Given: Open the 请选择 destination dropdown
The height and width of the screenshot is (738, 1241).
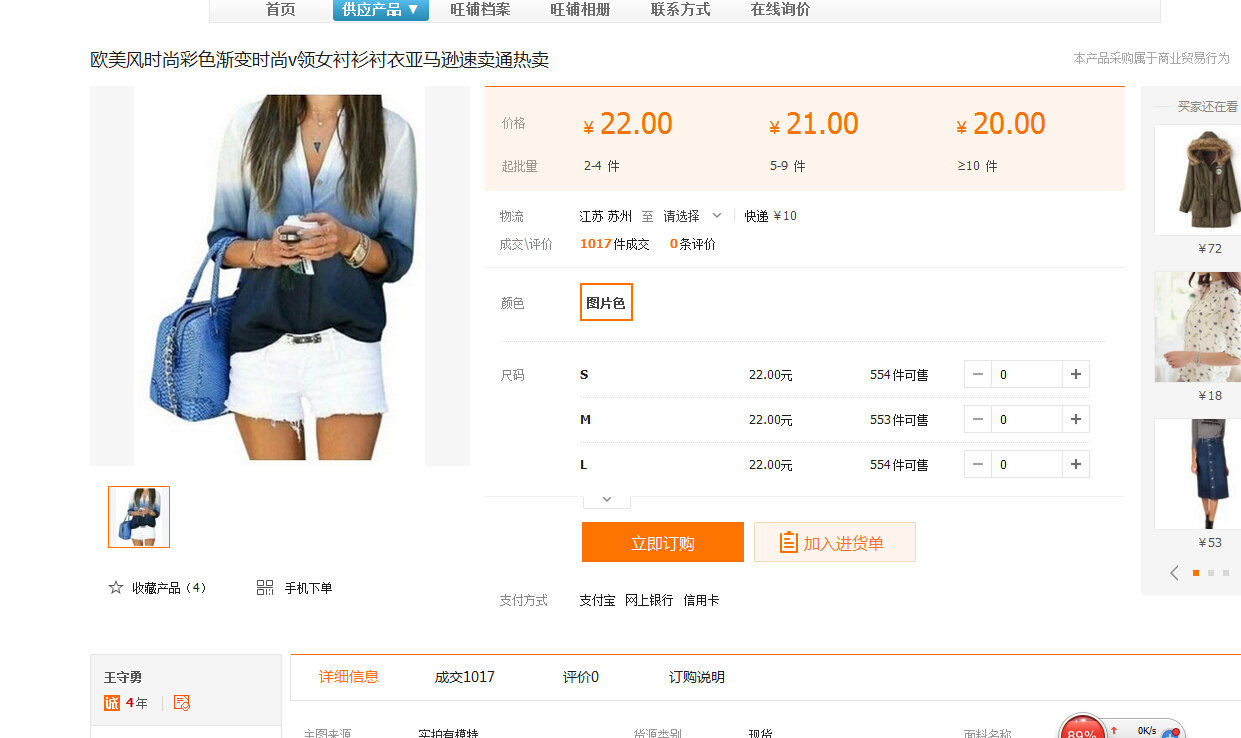Looking at the screenshot, I should point(692,216).
